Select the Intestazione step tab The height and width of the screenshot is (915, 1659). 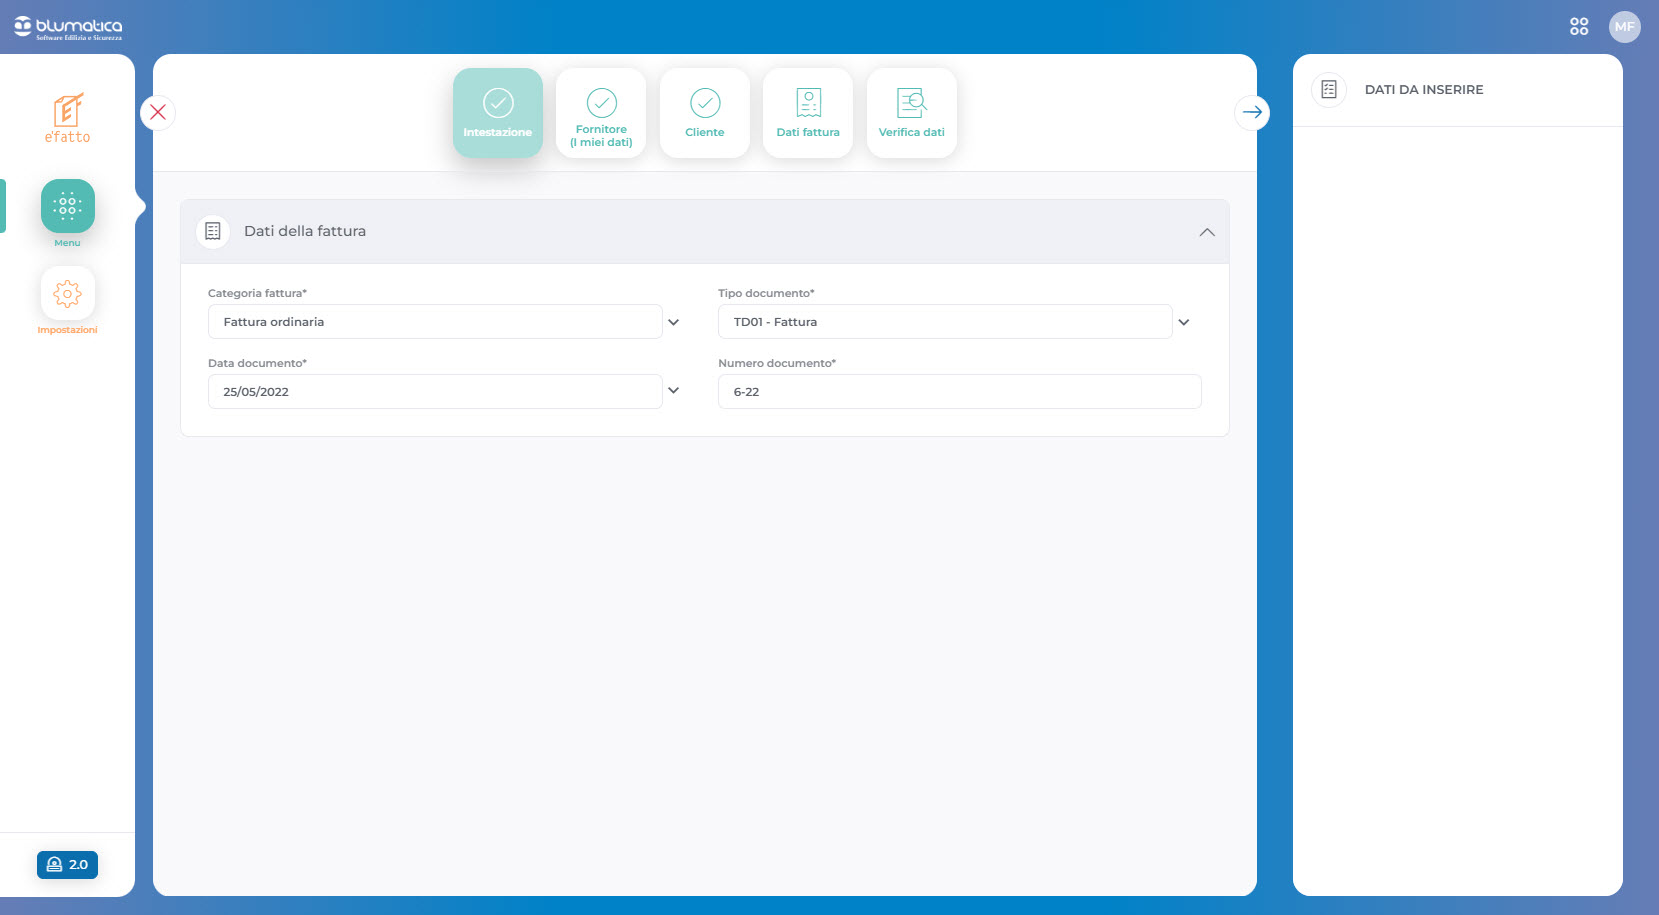tap(498, 112)
